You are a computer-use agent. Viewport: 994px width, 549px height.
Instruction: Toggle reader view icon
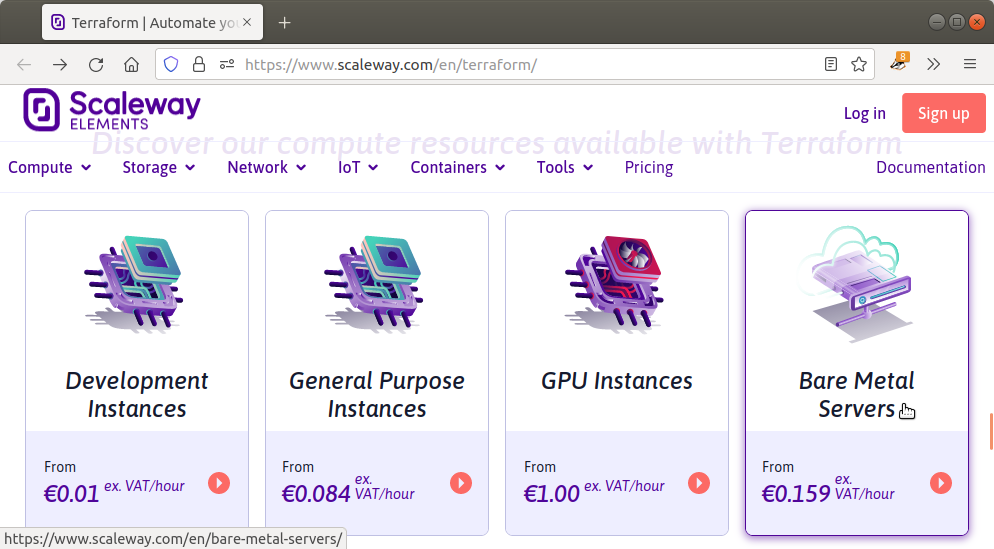831,65
